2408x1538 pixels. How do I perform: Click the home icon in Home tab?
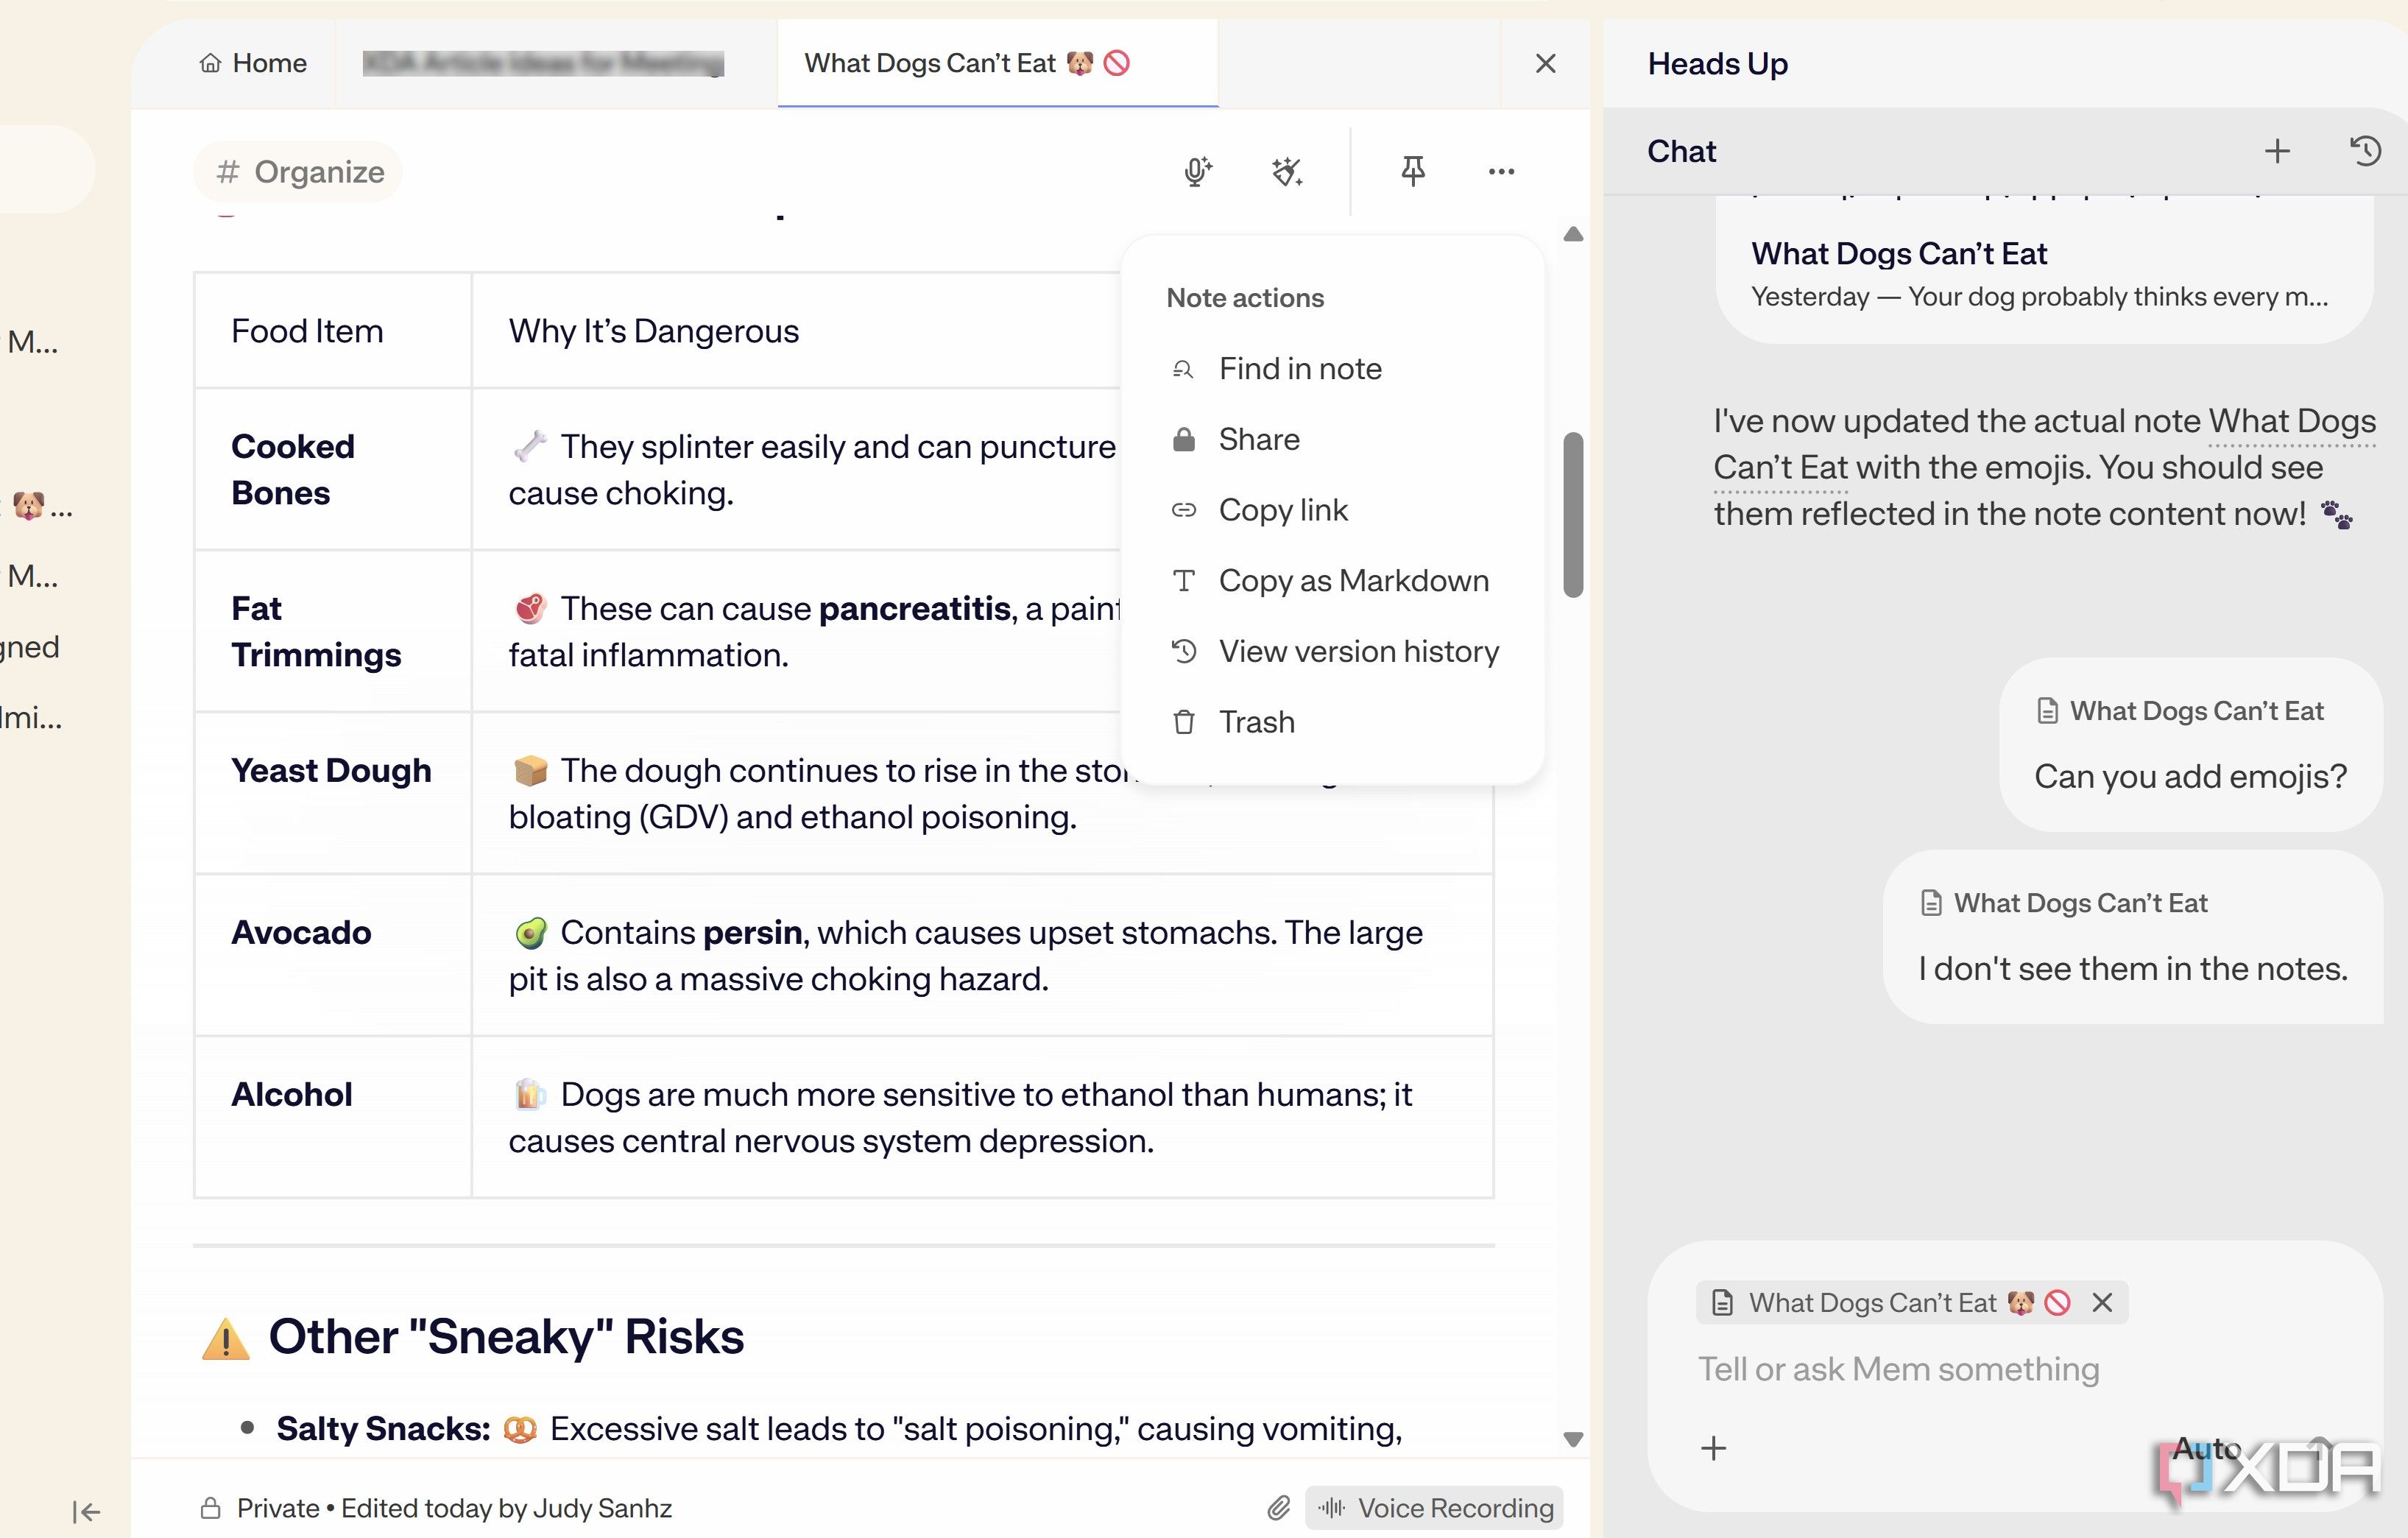(x=210, y=63)
